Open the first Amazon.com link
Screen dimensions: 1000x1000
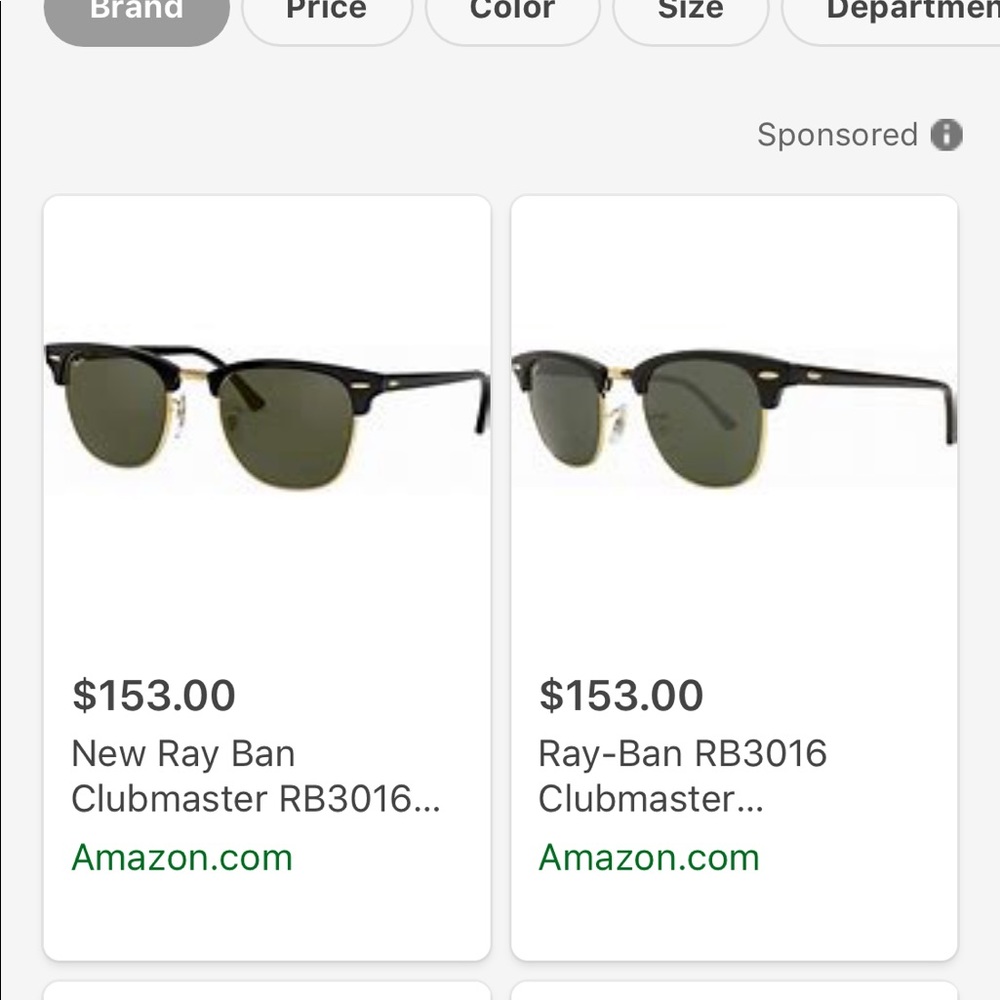[182, 857]
